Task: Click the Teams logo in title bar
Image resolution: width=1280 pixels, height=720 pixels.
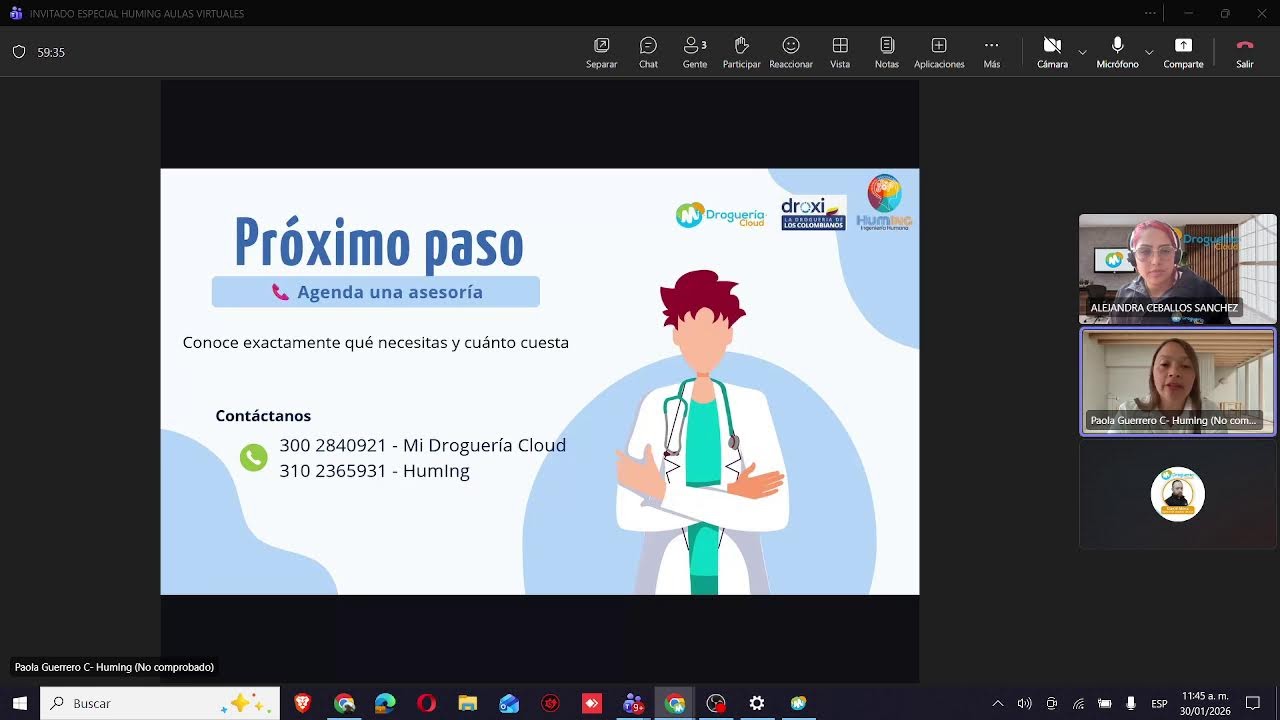Action: pyautogui.click(x=15, y=13)
